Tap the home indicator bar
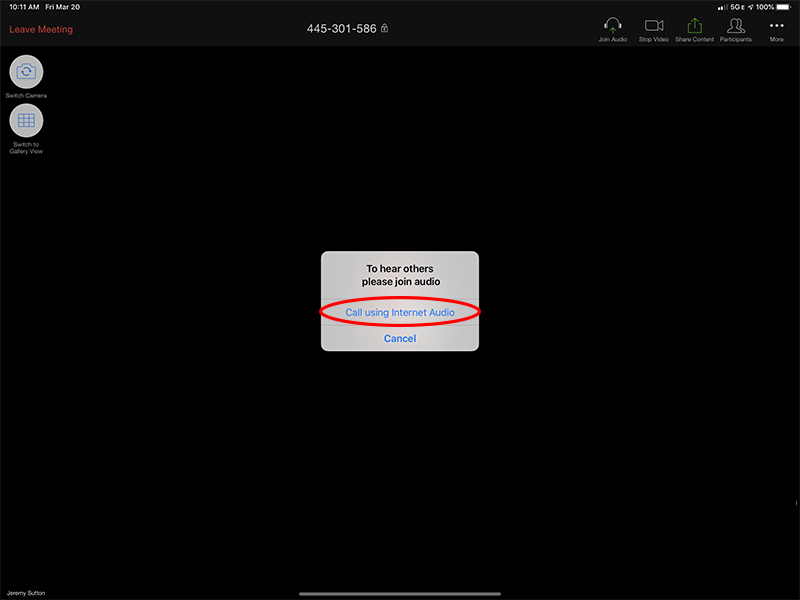Screen dimensions: 800x600 (x=400, y=594)
